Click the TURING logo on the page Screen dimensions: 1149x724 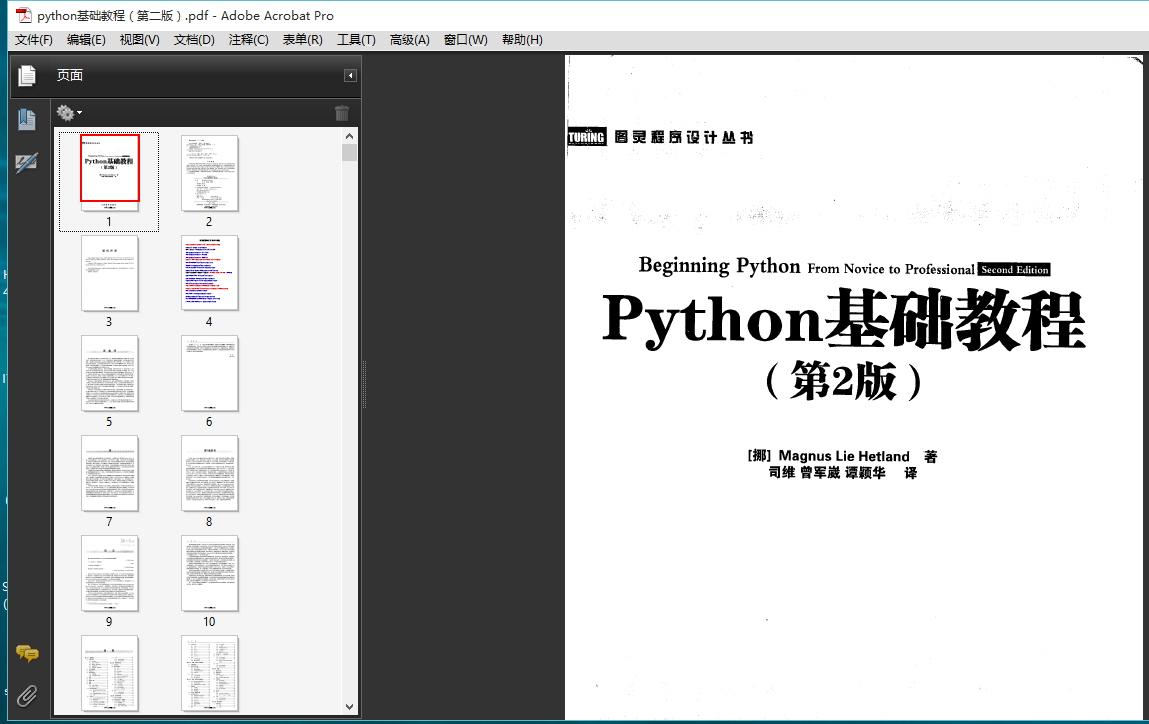pos(586,137)
